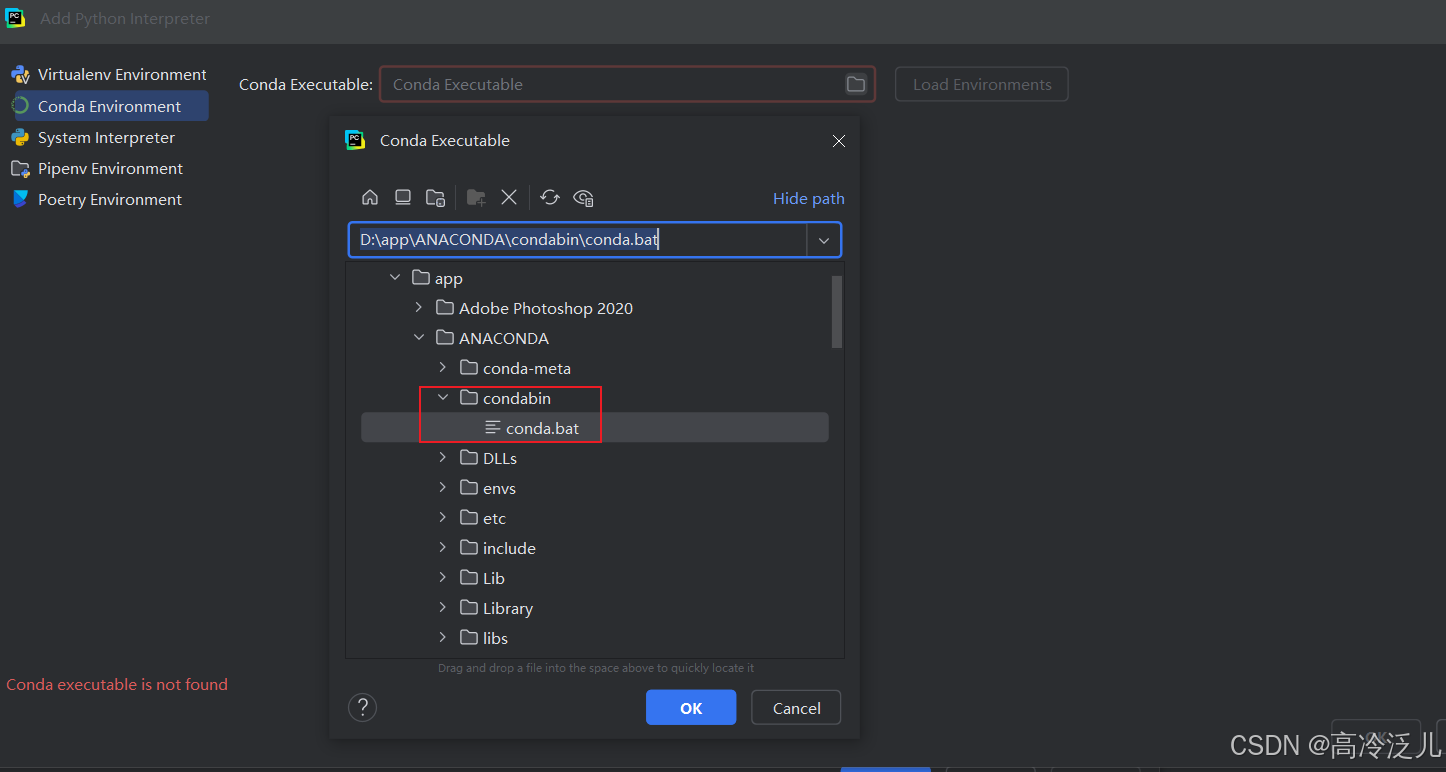Viewport: 1446px width, 772px height.
Task: Select the conda.bat file
Action: [594, 428]
